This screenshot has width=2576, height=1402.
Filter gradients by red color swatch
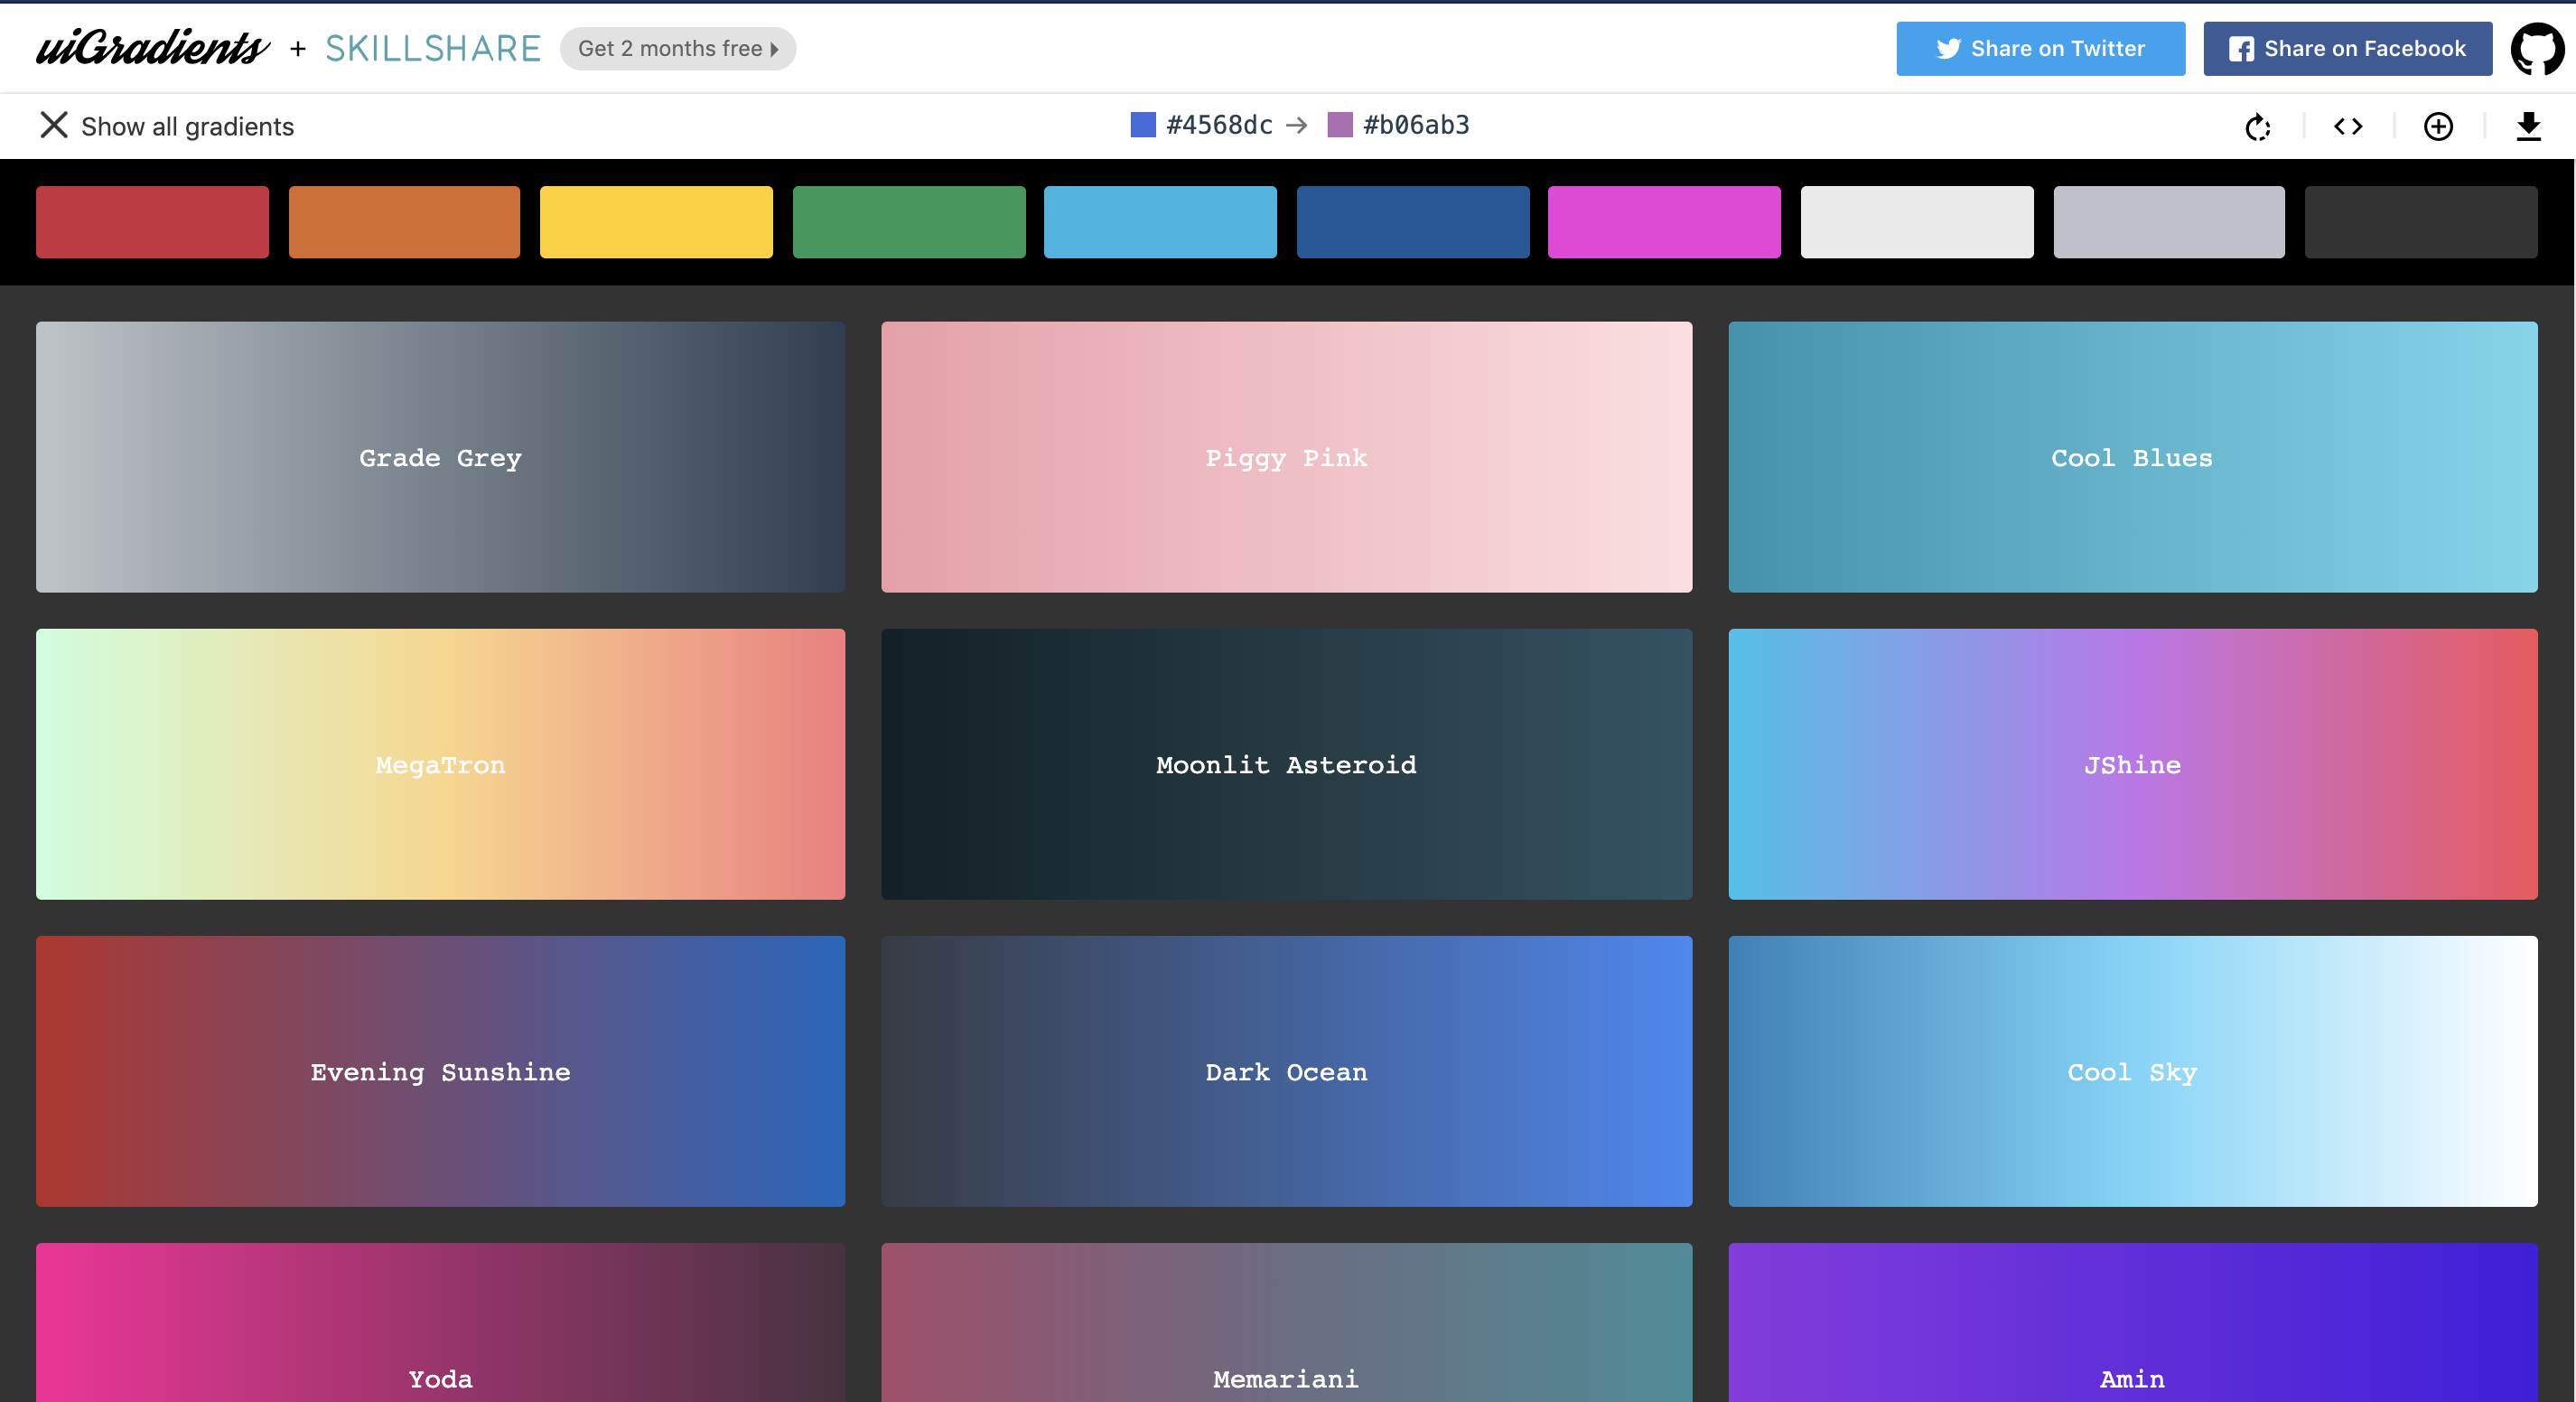click(x=152, y=222)
